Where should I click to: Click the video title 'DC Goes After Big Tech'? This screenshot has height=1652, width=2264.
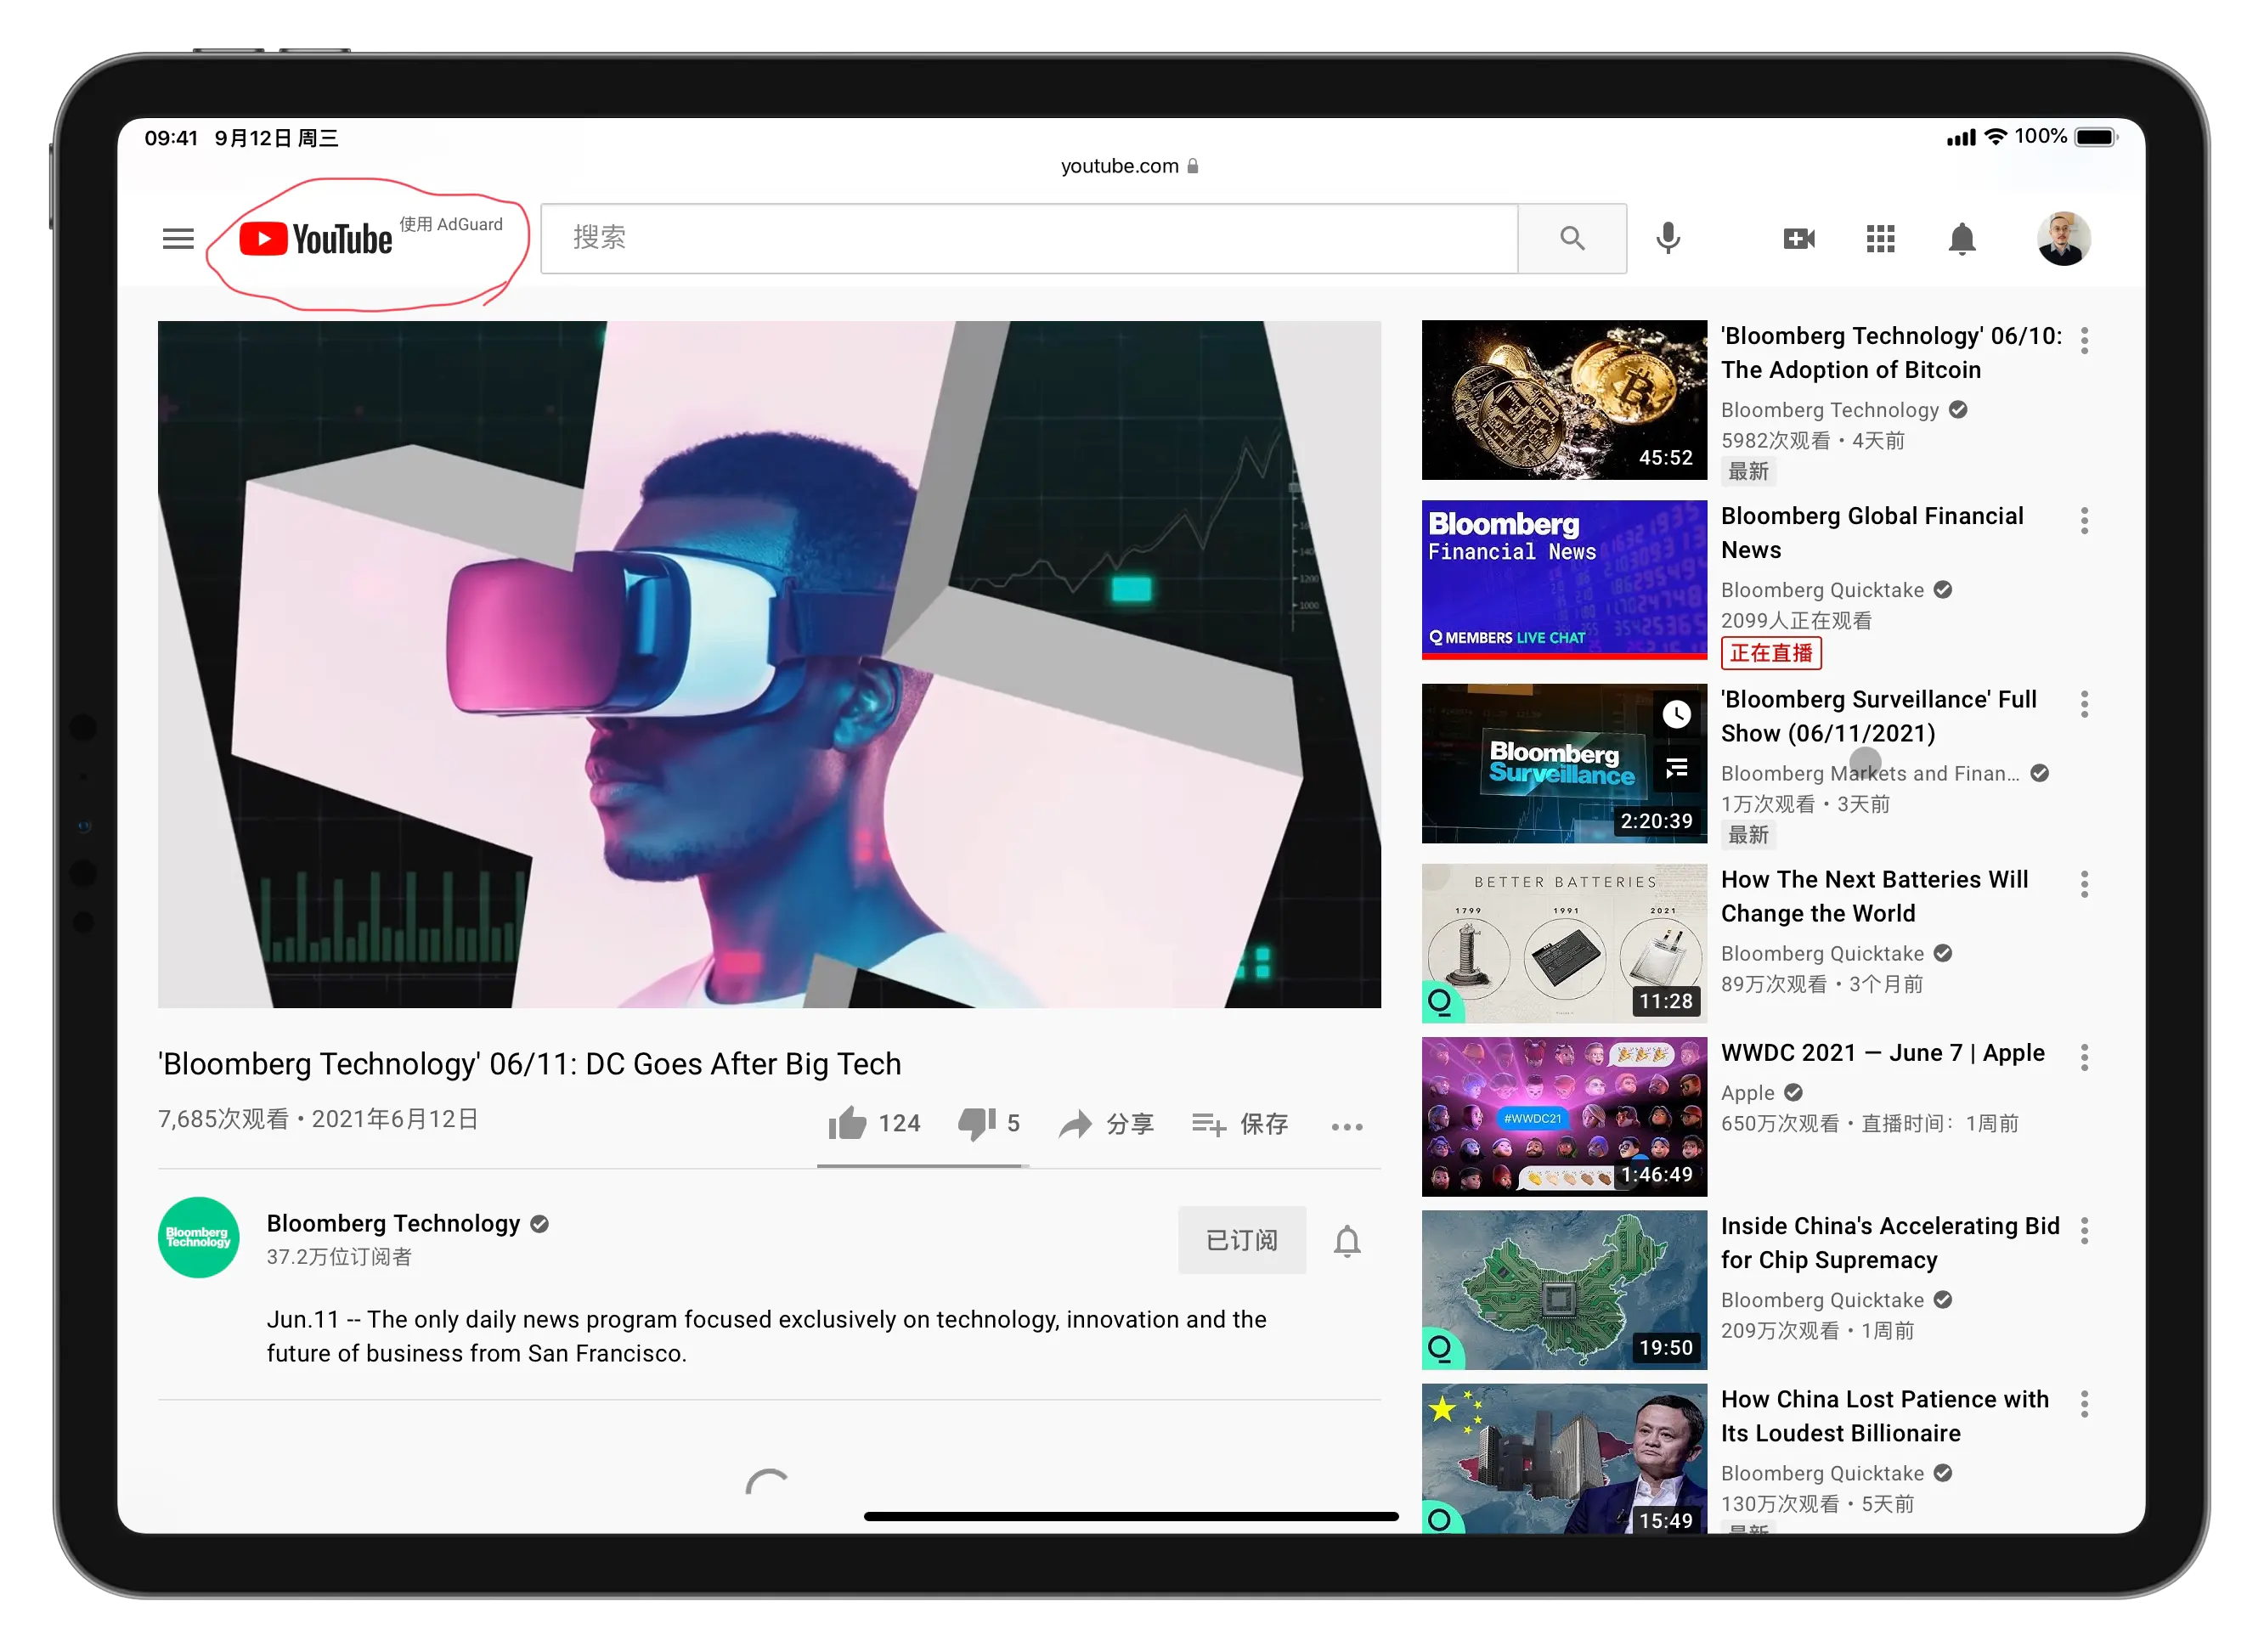[x=529, y=1063]
